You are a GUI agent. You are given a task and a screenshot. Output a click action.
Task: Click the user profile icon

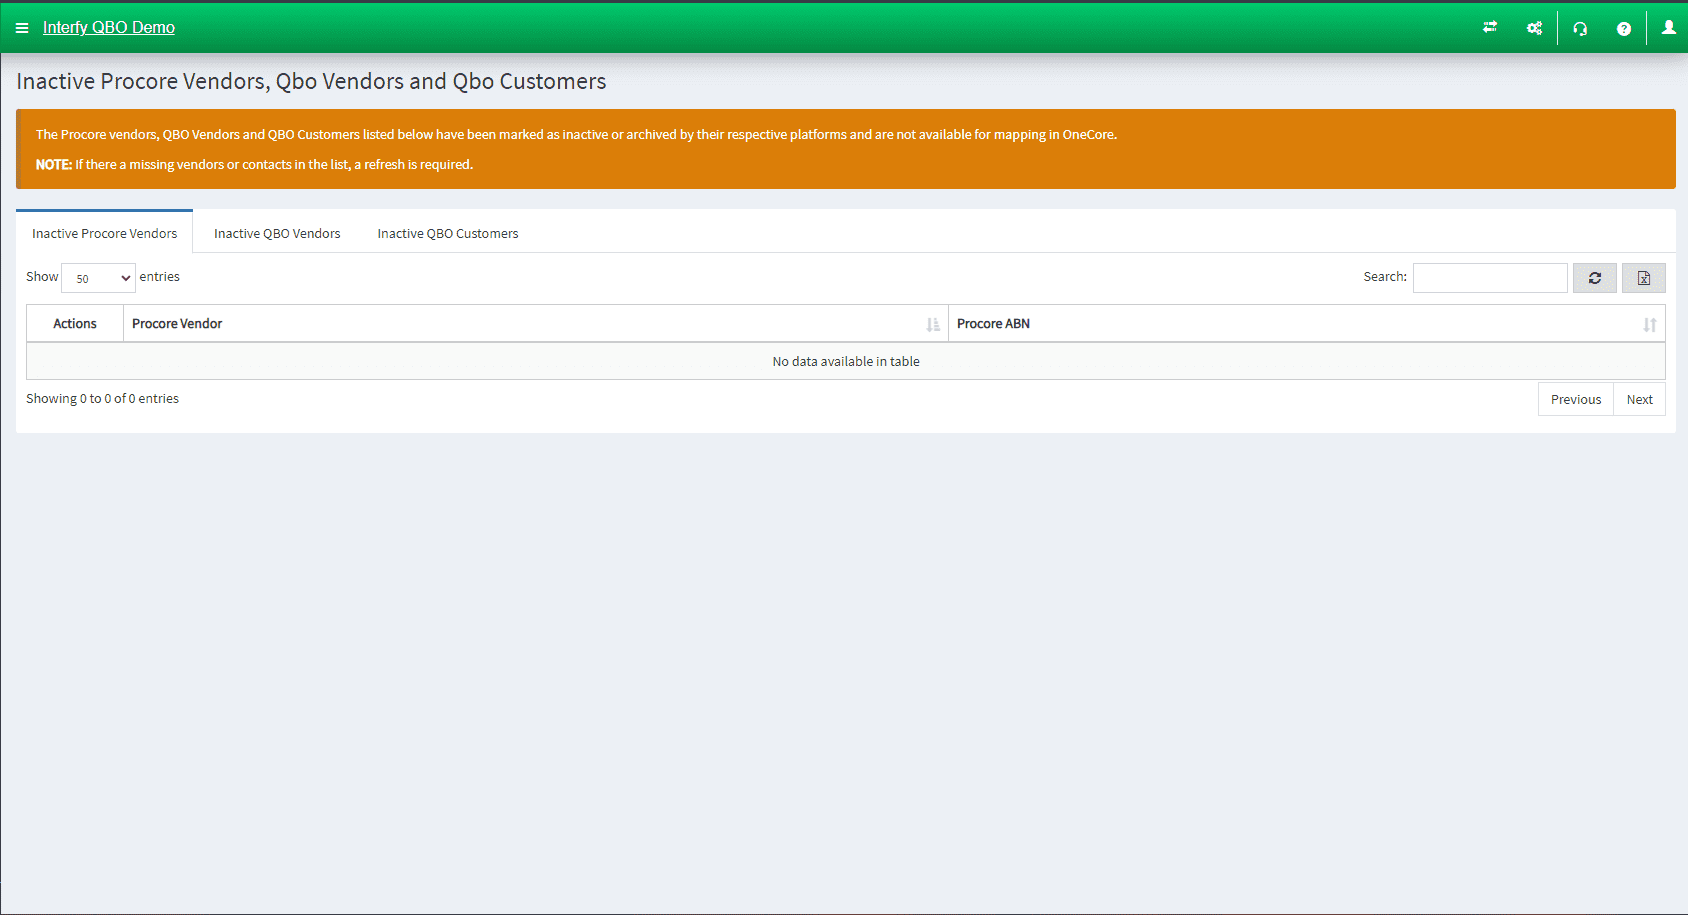(x=1668, y=27)
